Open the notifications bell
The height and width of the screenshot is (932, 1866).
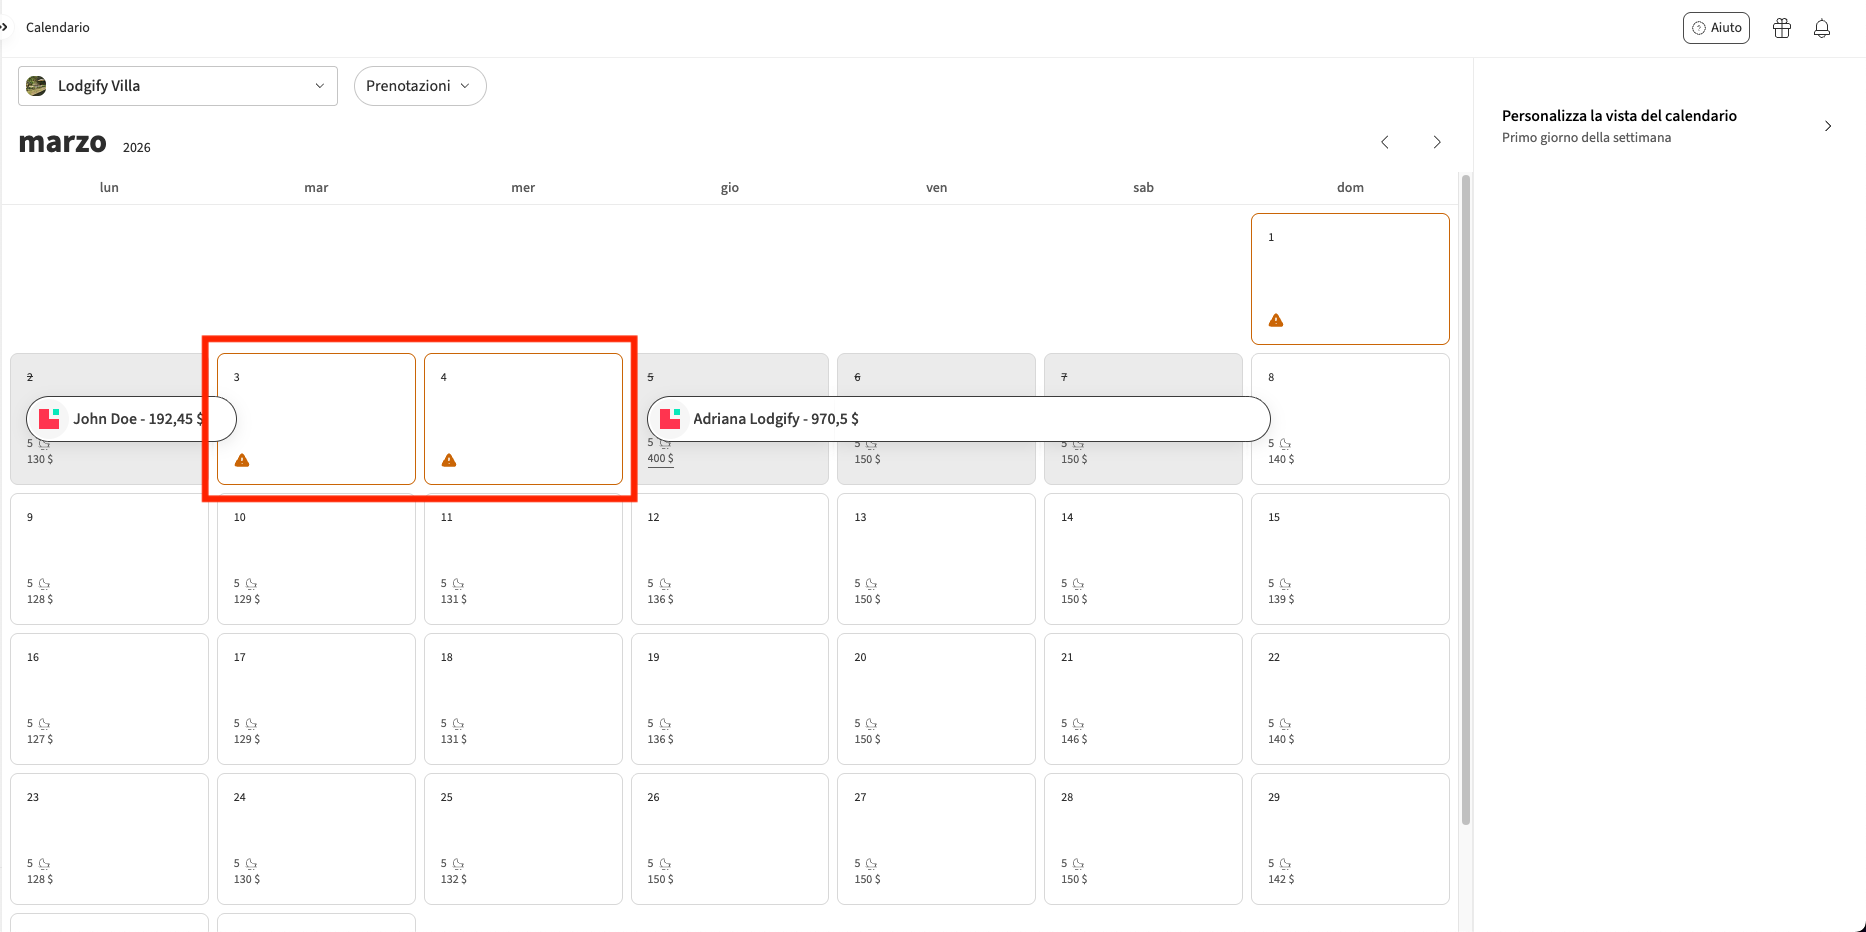1822,28
